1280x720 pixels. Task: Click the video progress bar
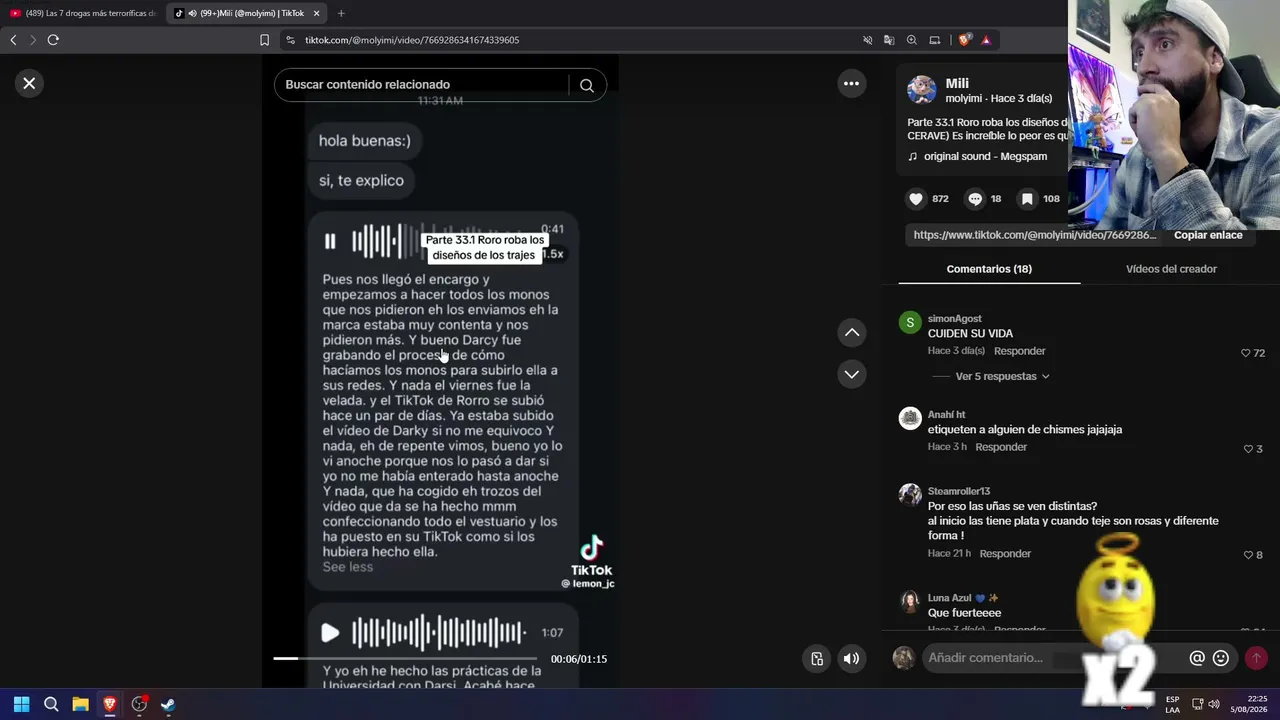405,658
